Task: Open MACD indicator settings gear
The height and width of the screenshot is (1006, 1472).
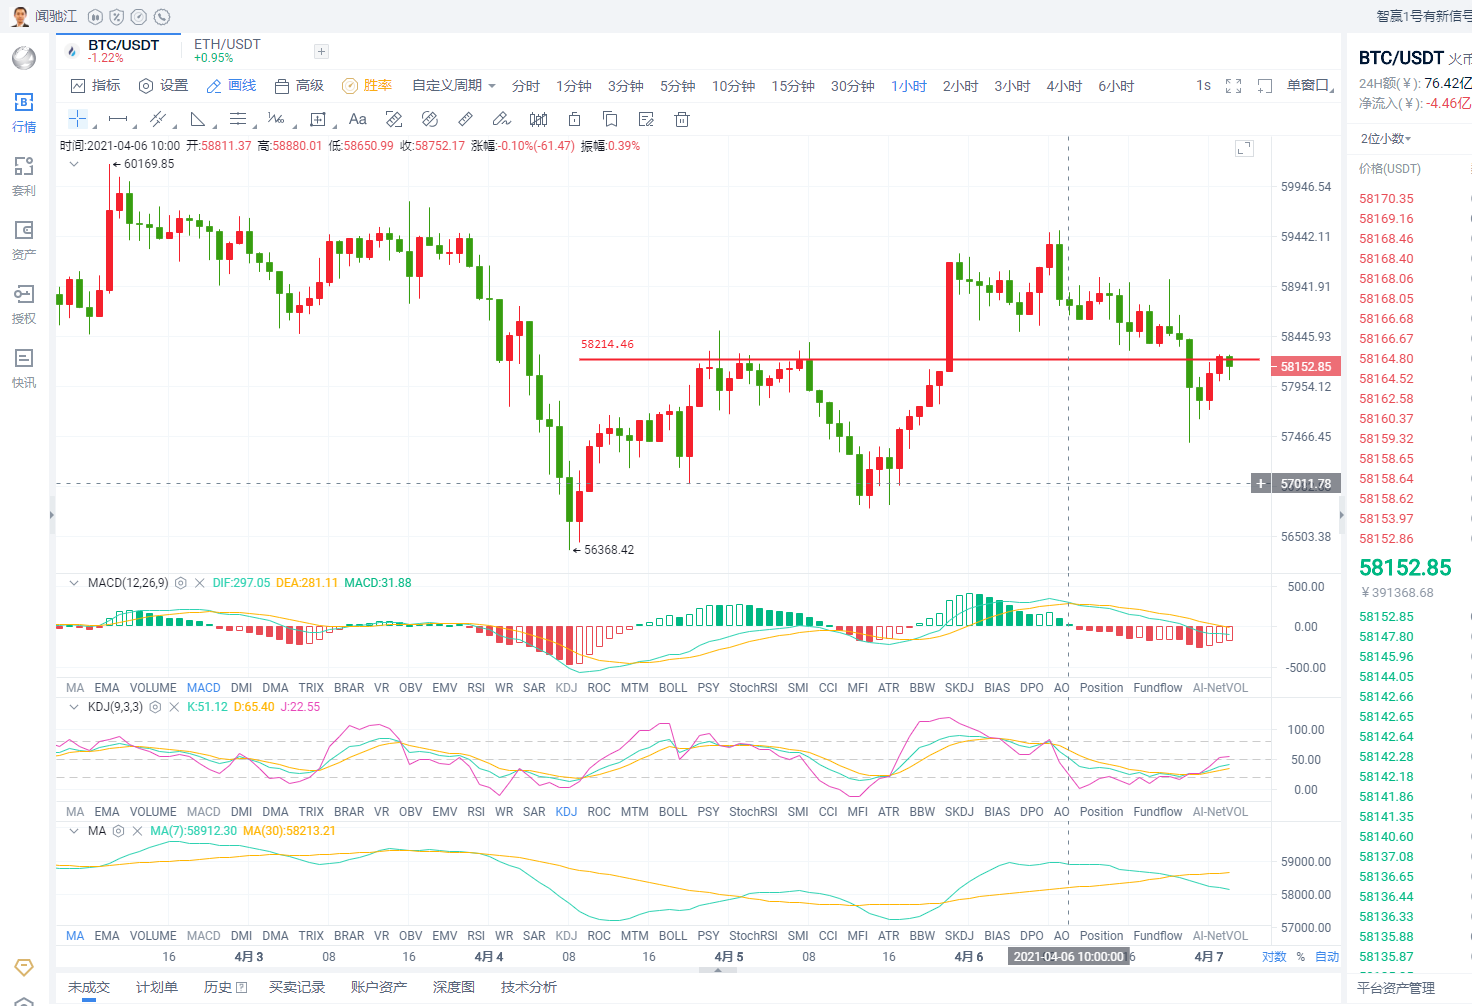Action: tap(181, 583)
